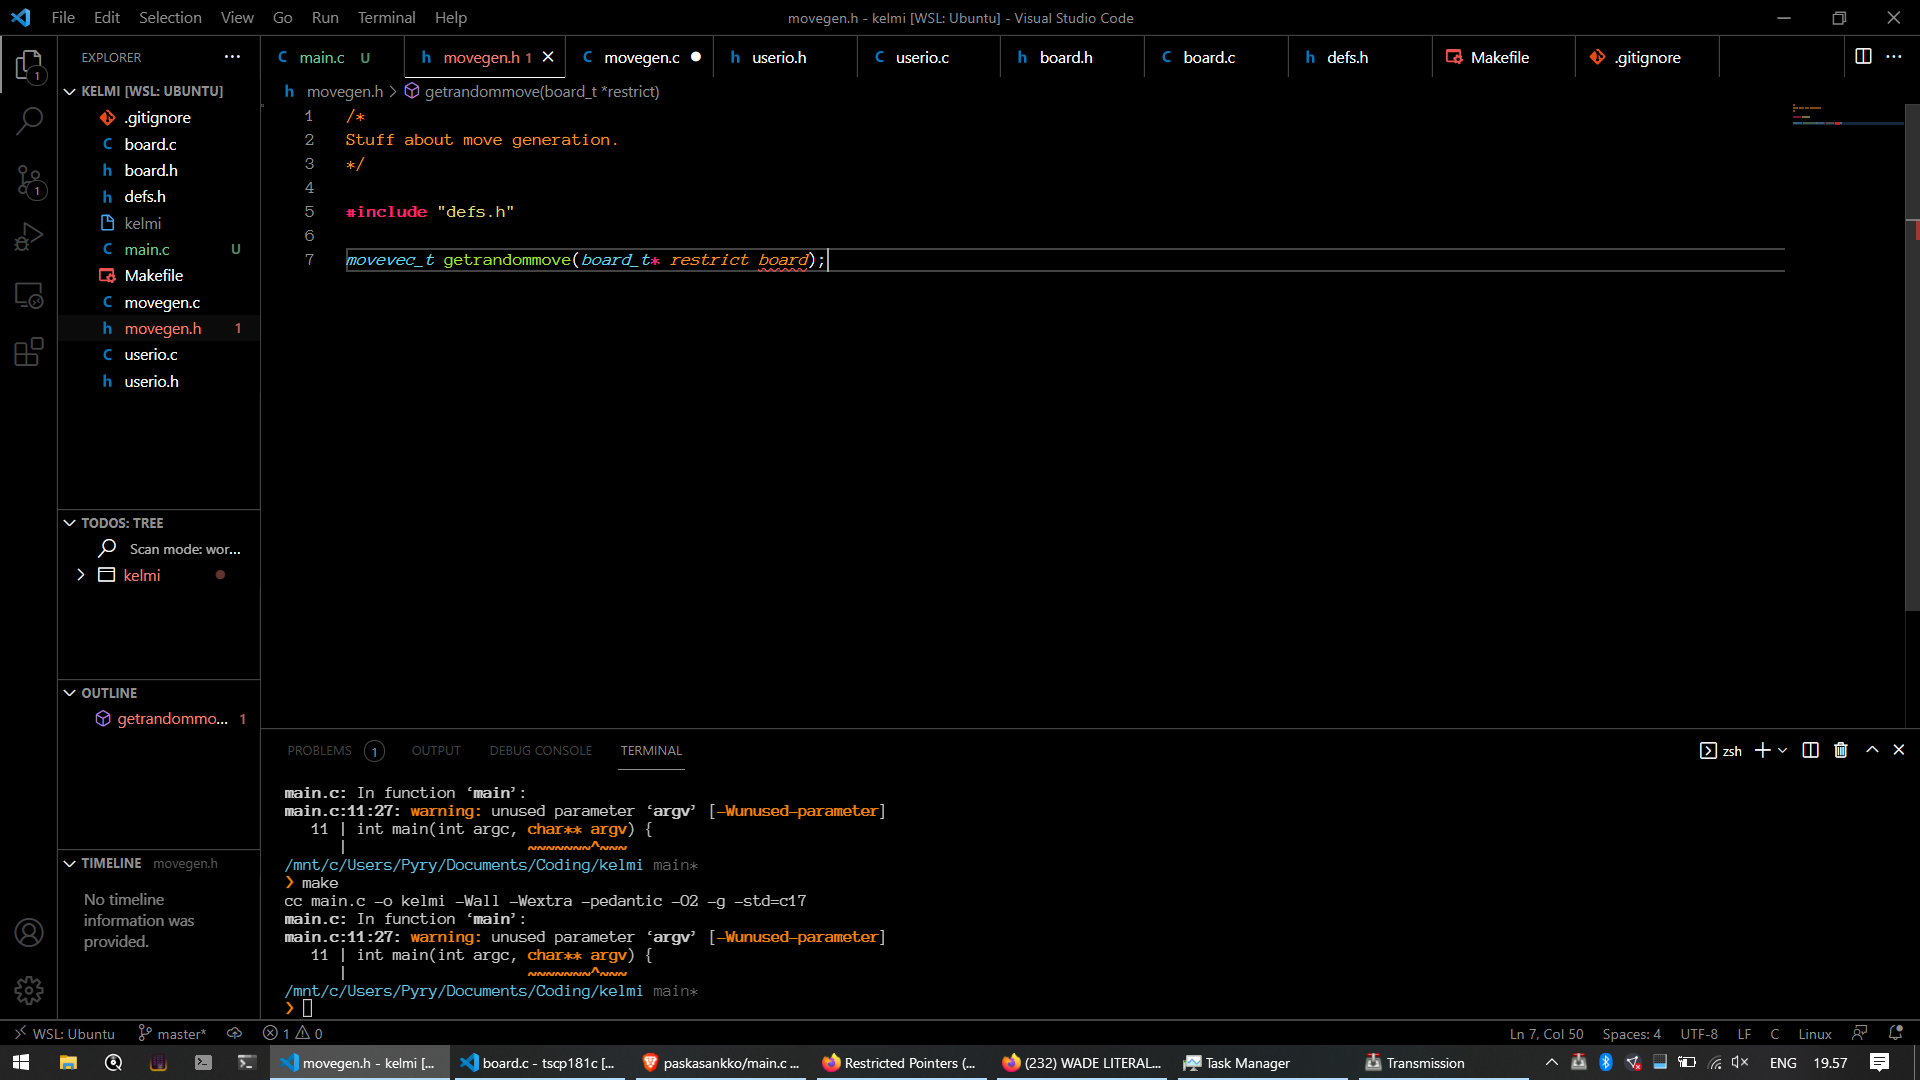
Task: Kill the terminal with the trash icon
Action: (x=1840, y=750)
